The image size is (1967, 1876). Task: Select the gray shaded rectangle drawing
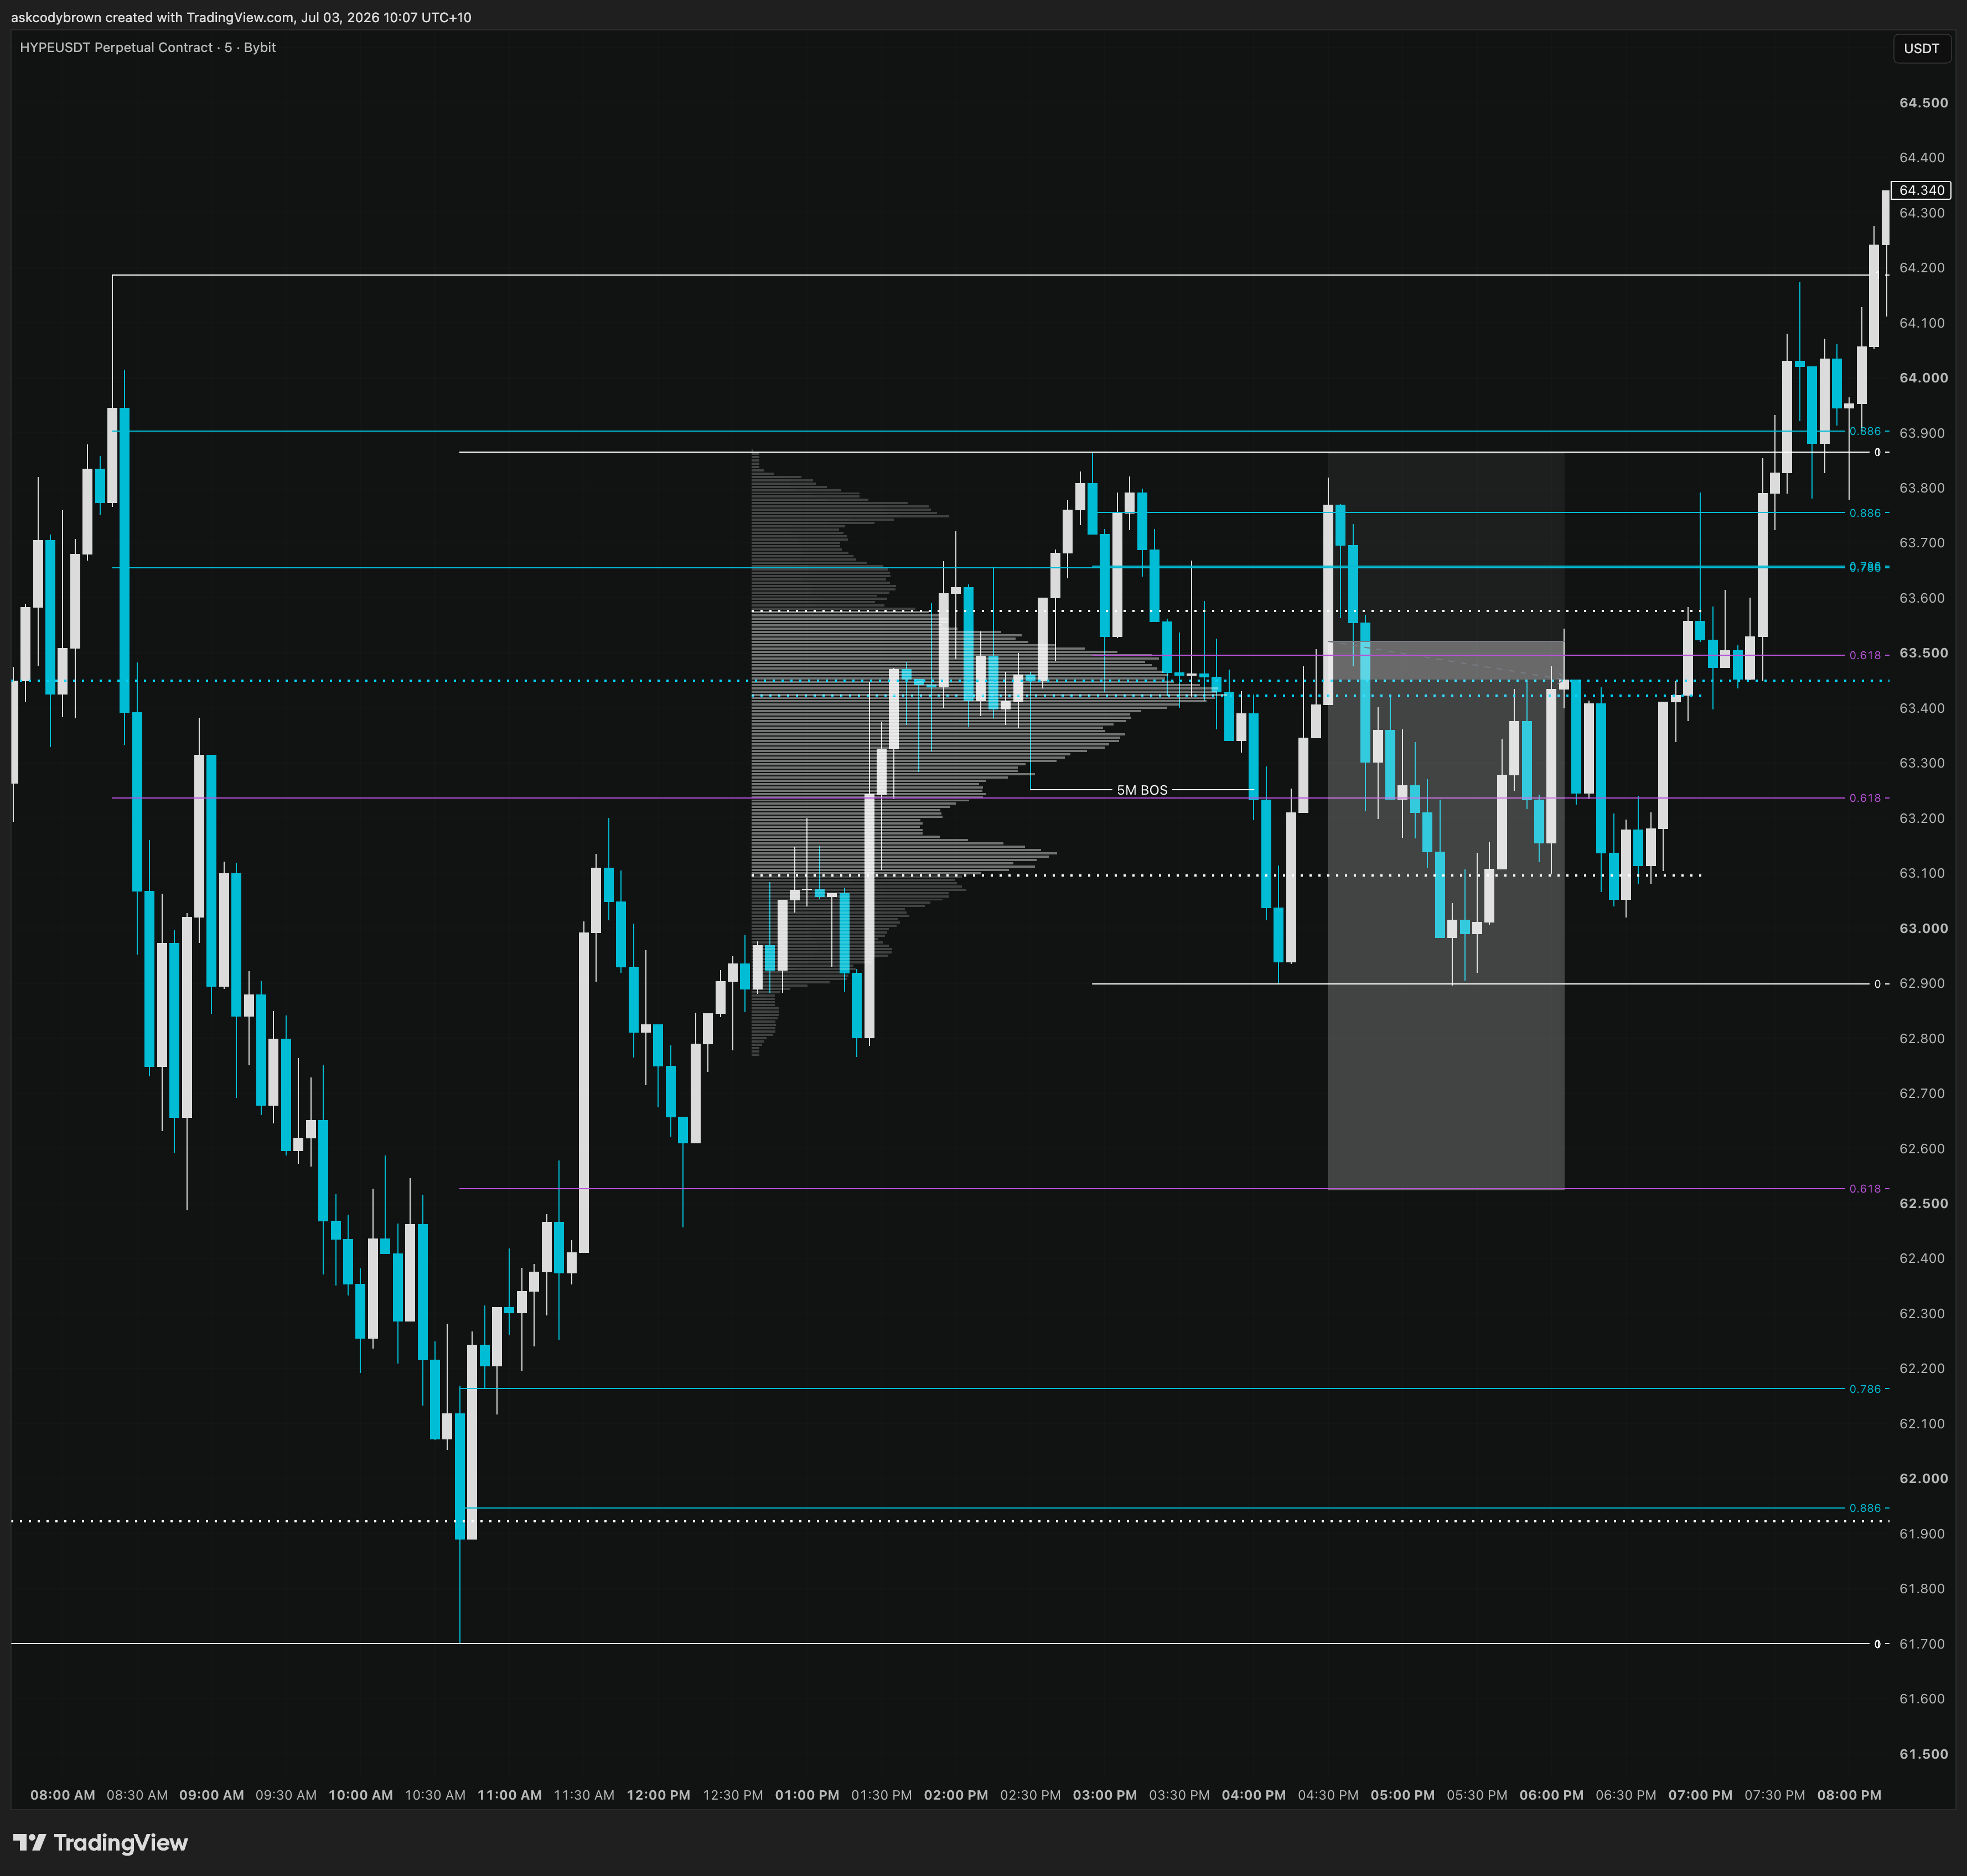[1446, 822]
